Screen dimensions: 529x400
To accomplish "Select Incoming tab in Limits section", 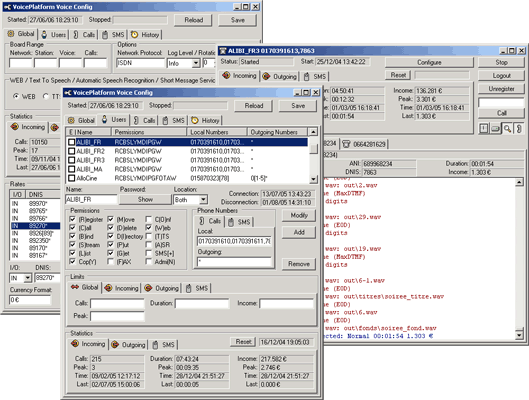I will point(121,288).
